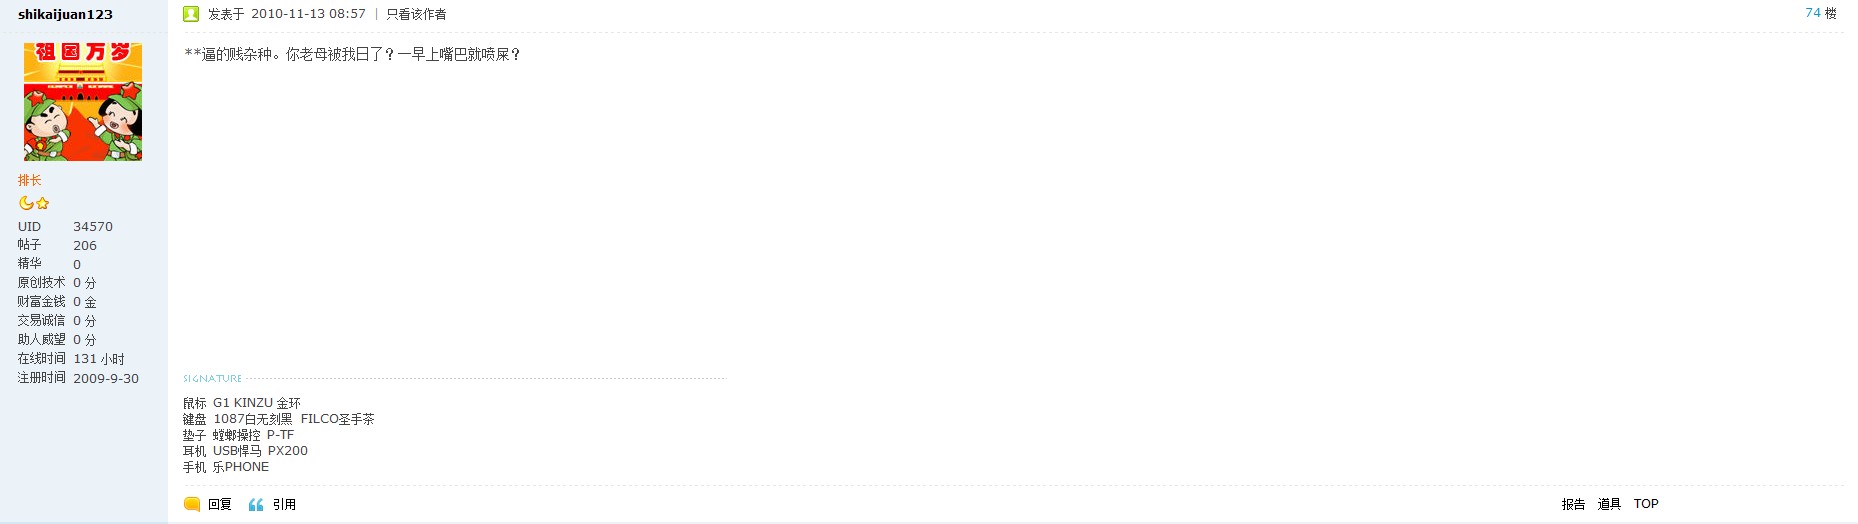
Task: Open shikaijuan123 user profile
Action: coord(65,14)
